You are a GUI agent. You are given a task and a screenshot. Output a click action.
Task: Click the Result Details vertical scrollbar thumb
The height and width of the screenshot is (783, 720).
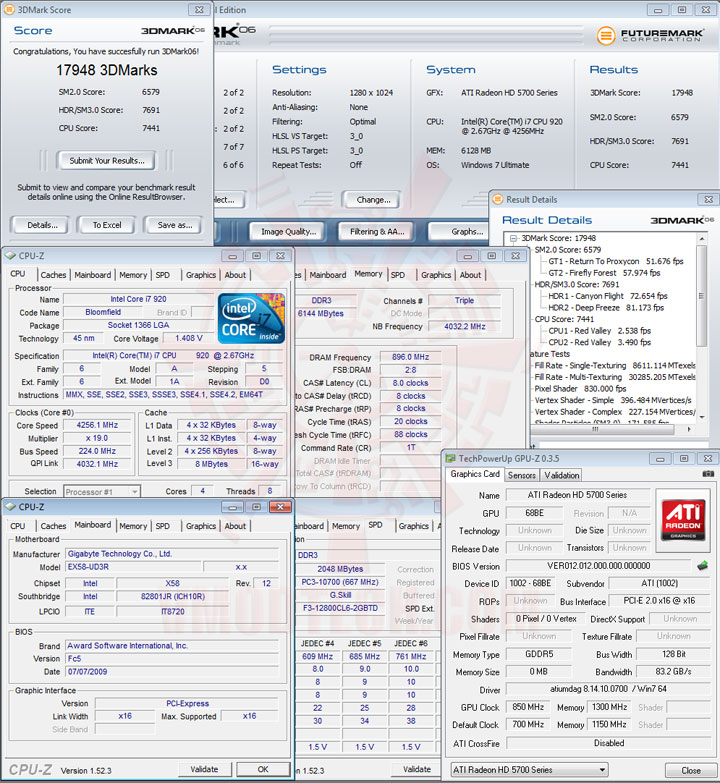click(x=702, y=296)
